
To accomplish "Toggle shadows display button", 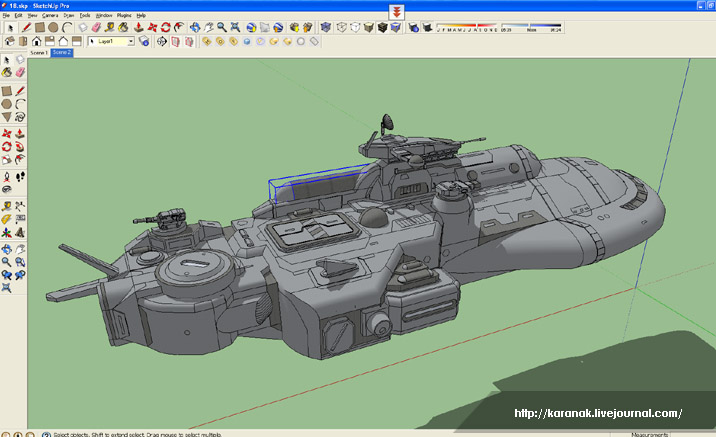I will (427, 27).
